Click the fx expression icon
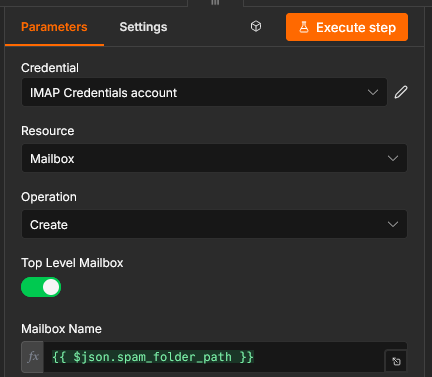Viewport: 432px width, 377px height. (33, 357)
